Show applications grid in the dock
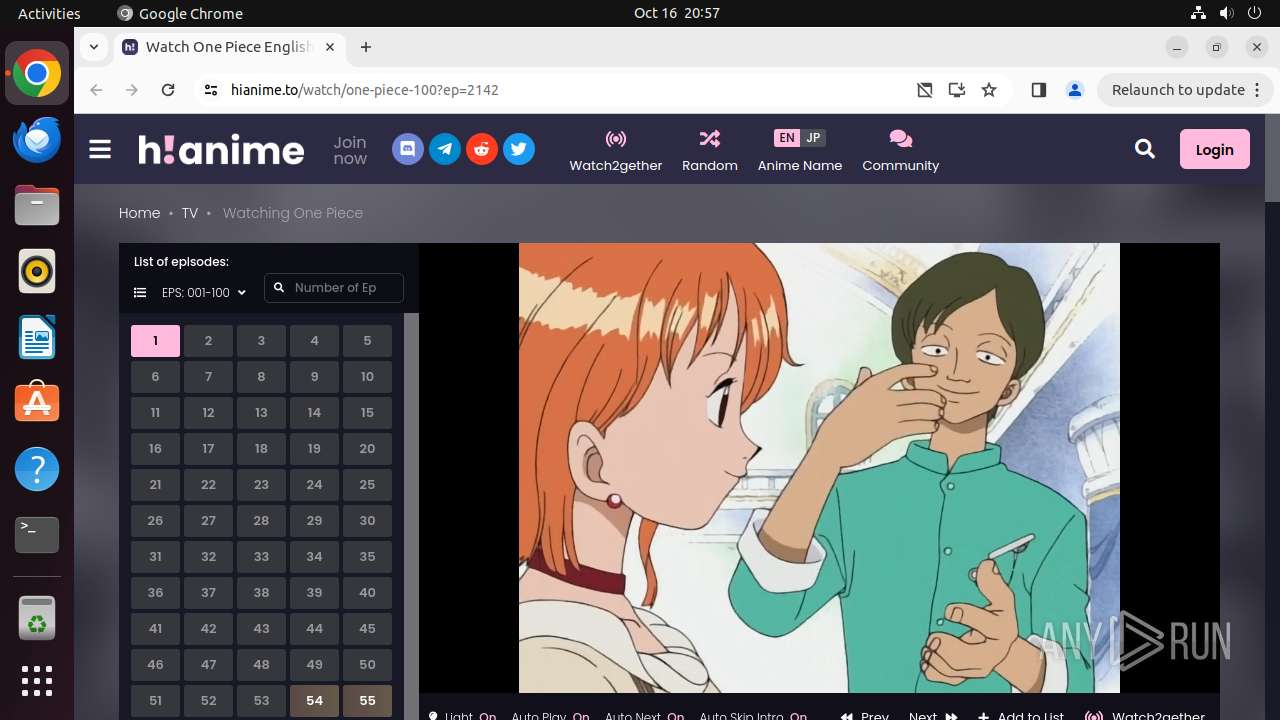This screenshot has height=720, width=1280. (x=37, y=681)
